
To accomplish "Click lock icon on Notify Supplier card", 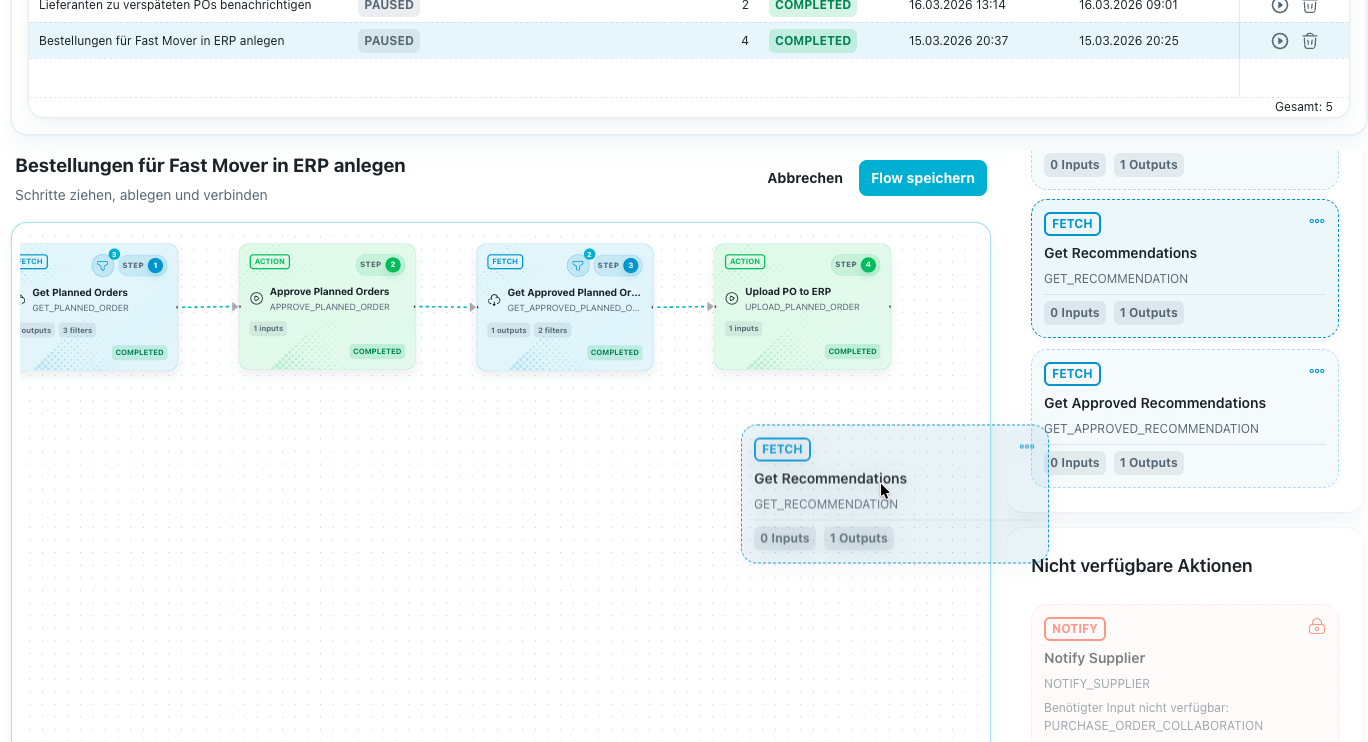I will tap(1316, 627).
